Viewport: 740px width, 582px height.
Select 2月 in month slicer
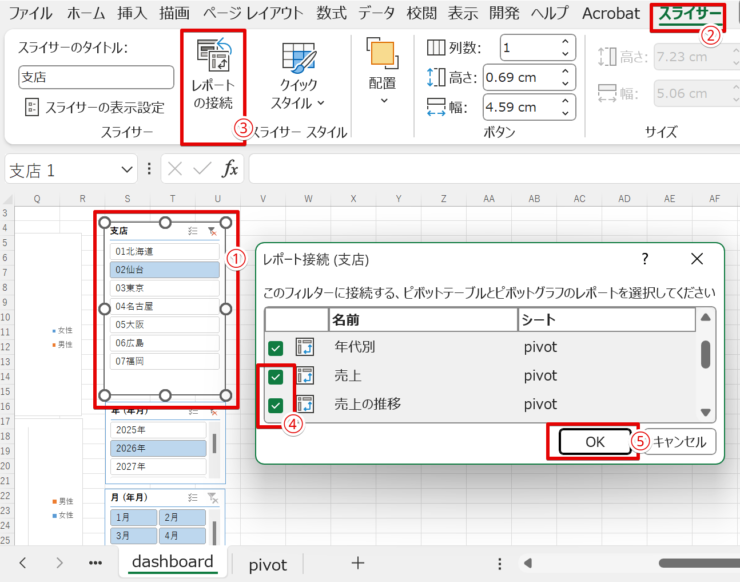point(182,517)
